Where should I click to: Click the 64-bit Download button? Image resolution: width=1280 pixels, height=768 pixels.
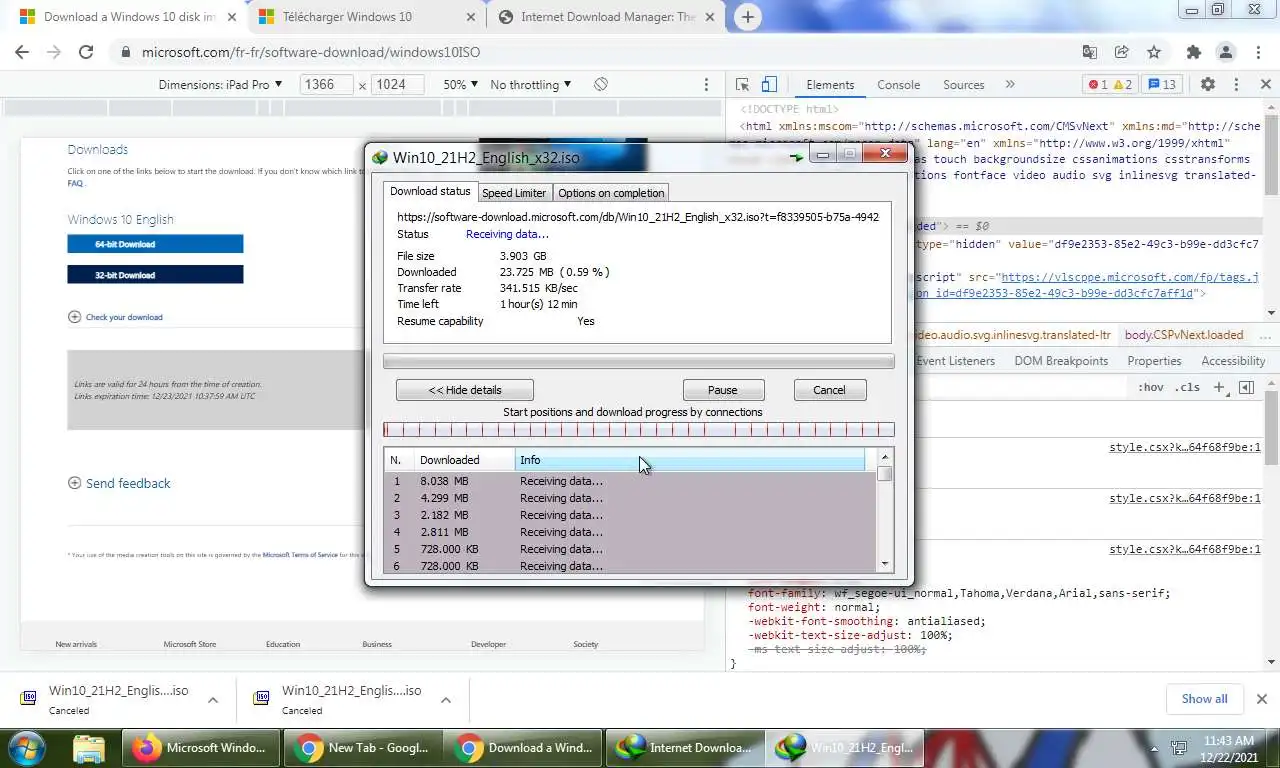(x=155, y=244)
